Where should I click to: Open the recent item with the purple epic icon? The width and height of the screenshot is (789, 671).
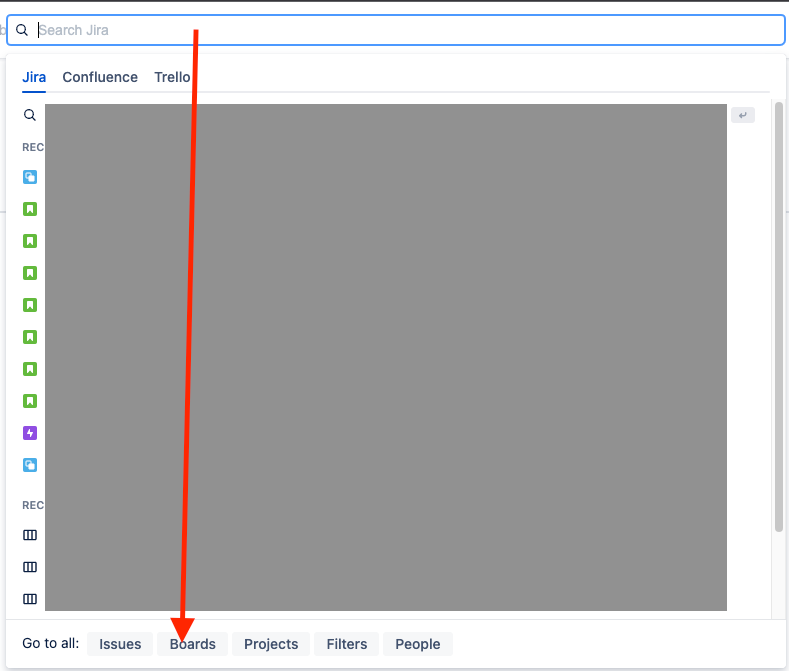[30, 433]
